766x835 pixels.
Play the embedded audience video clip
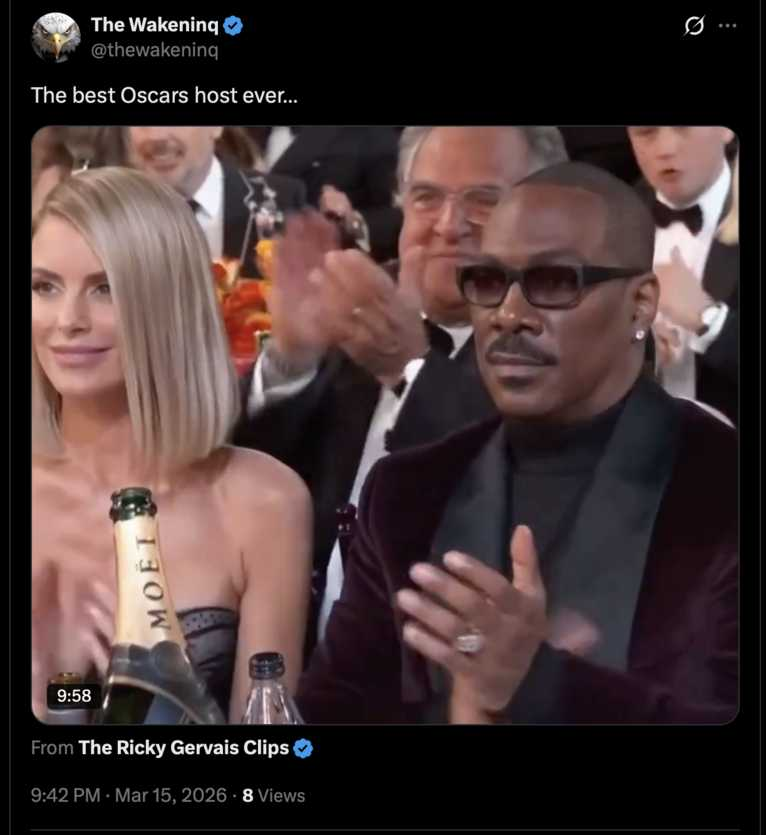click(x=385, y=425)
